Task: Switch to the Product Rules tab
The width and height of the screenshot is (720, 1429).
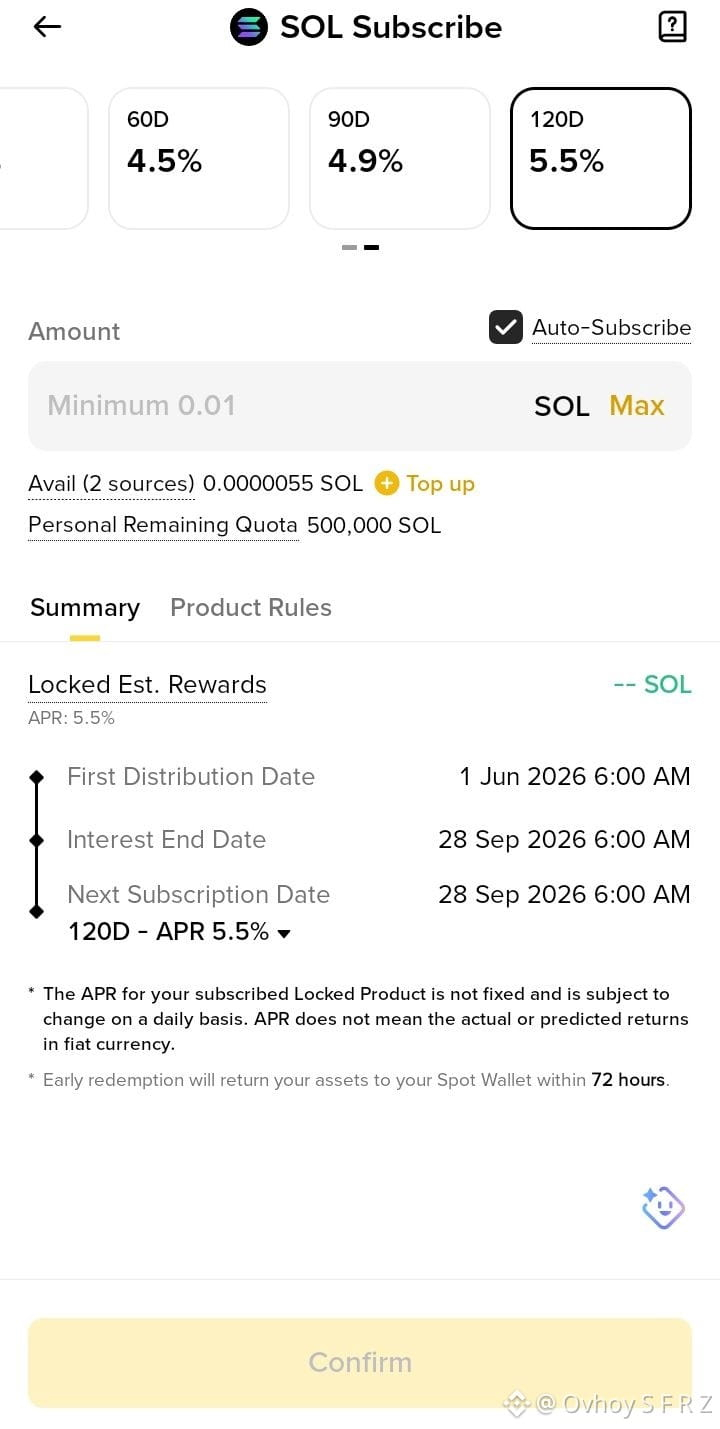Action: click(251, 608)
